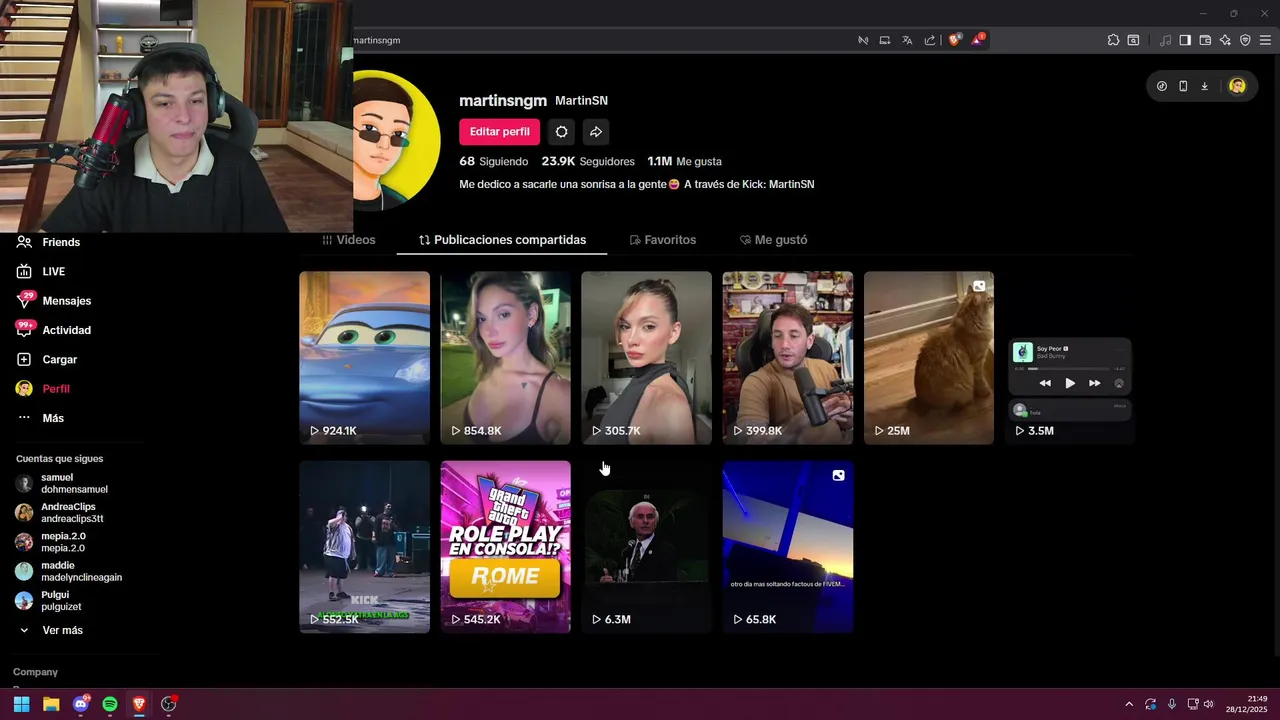
Task: Open the FIVEM post with 65.8K views
Action: point(788,546)
